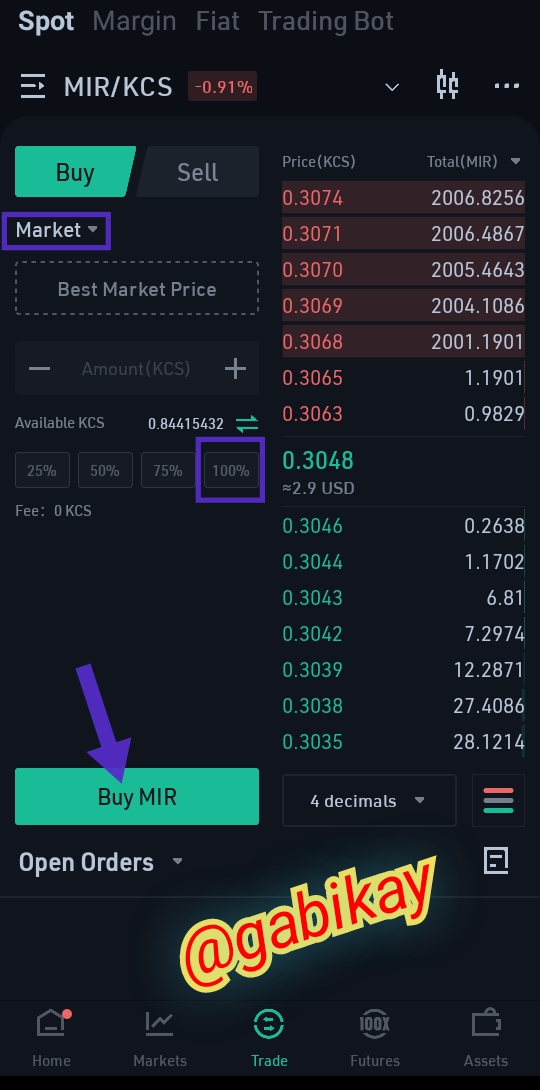The height and width of the screenshot is (1090, 540).
Task: Tap the MIR/KCS pair name
Action: [x=118, y=87]
